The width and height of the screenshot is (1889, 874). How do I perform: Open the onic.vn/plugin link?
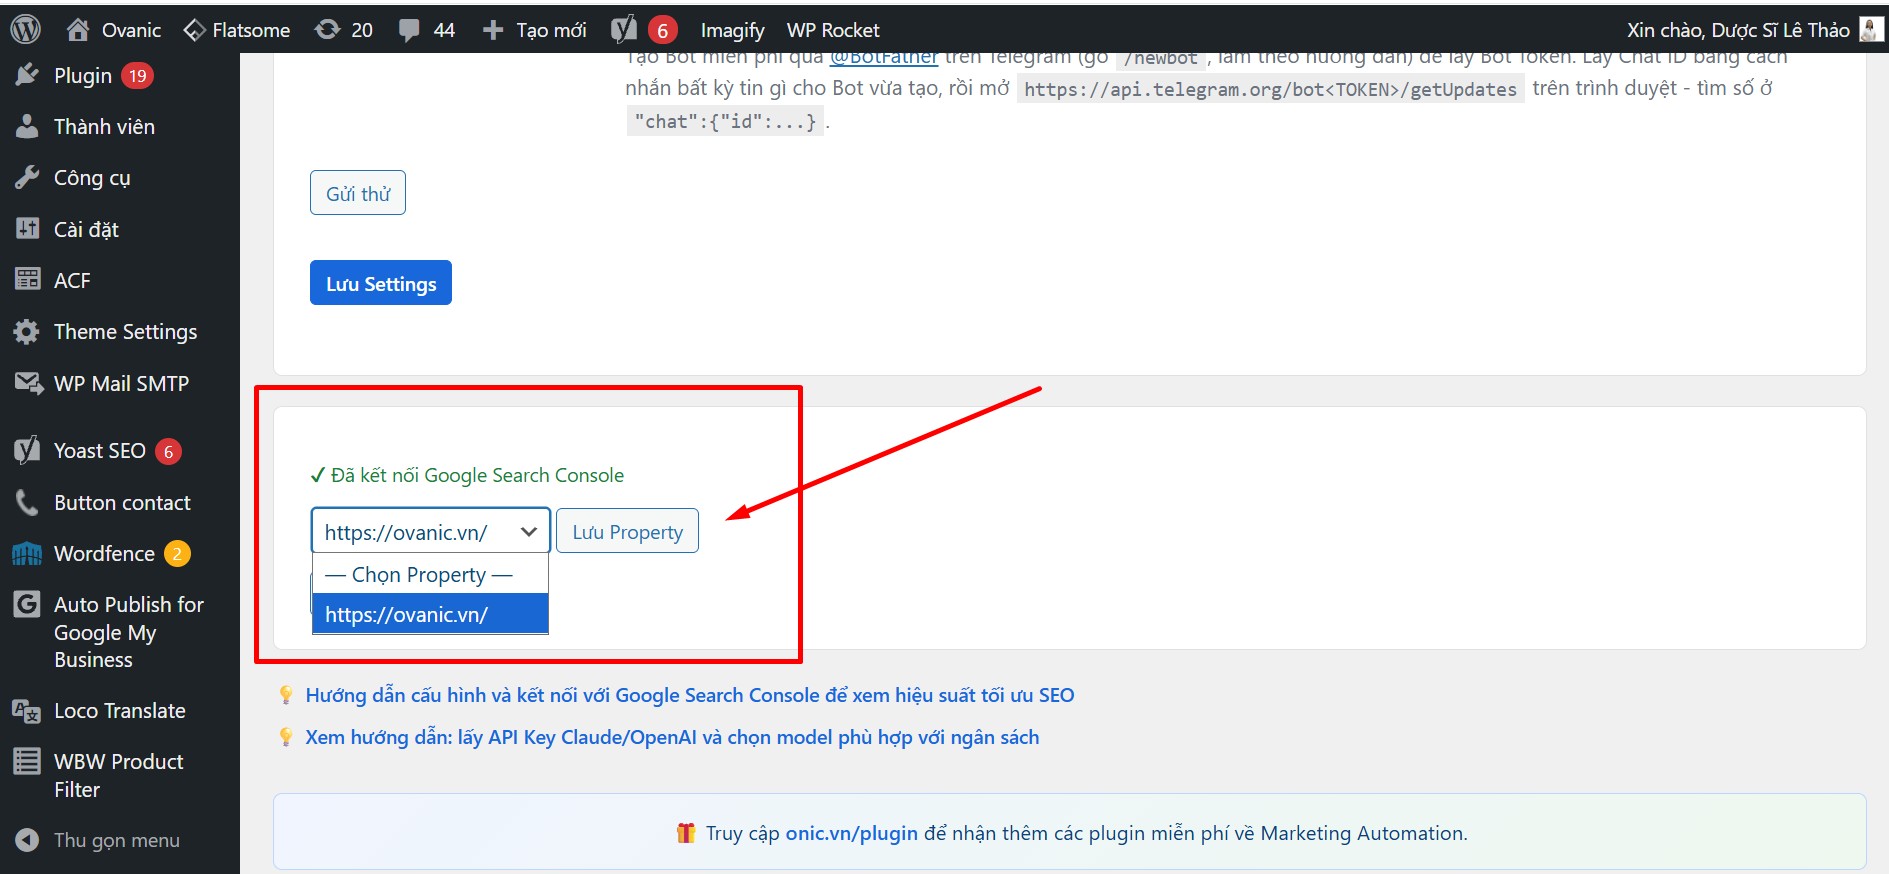tap(852, 833)
